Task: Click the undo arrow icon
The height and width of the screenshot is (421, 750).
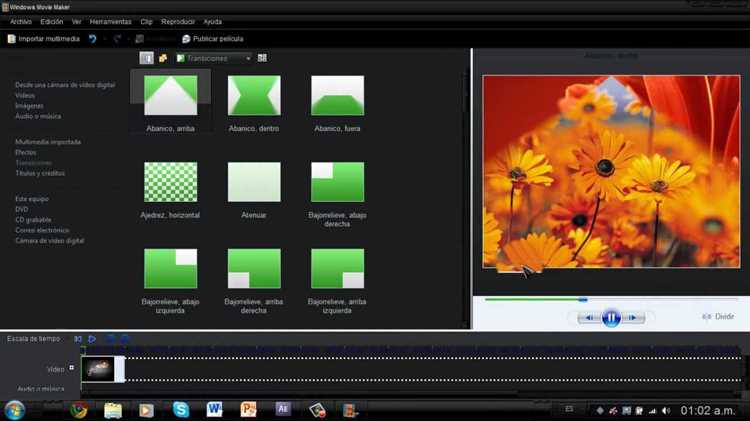Action: click(x=92, y=39)
